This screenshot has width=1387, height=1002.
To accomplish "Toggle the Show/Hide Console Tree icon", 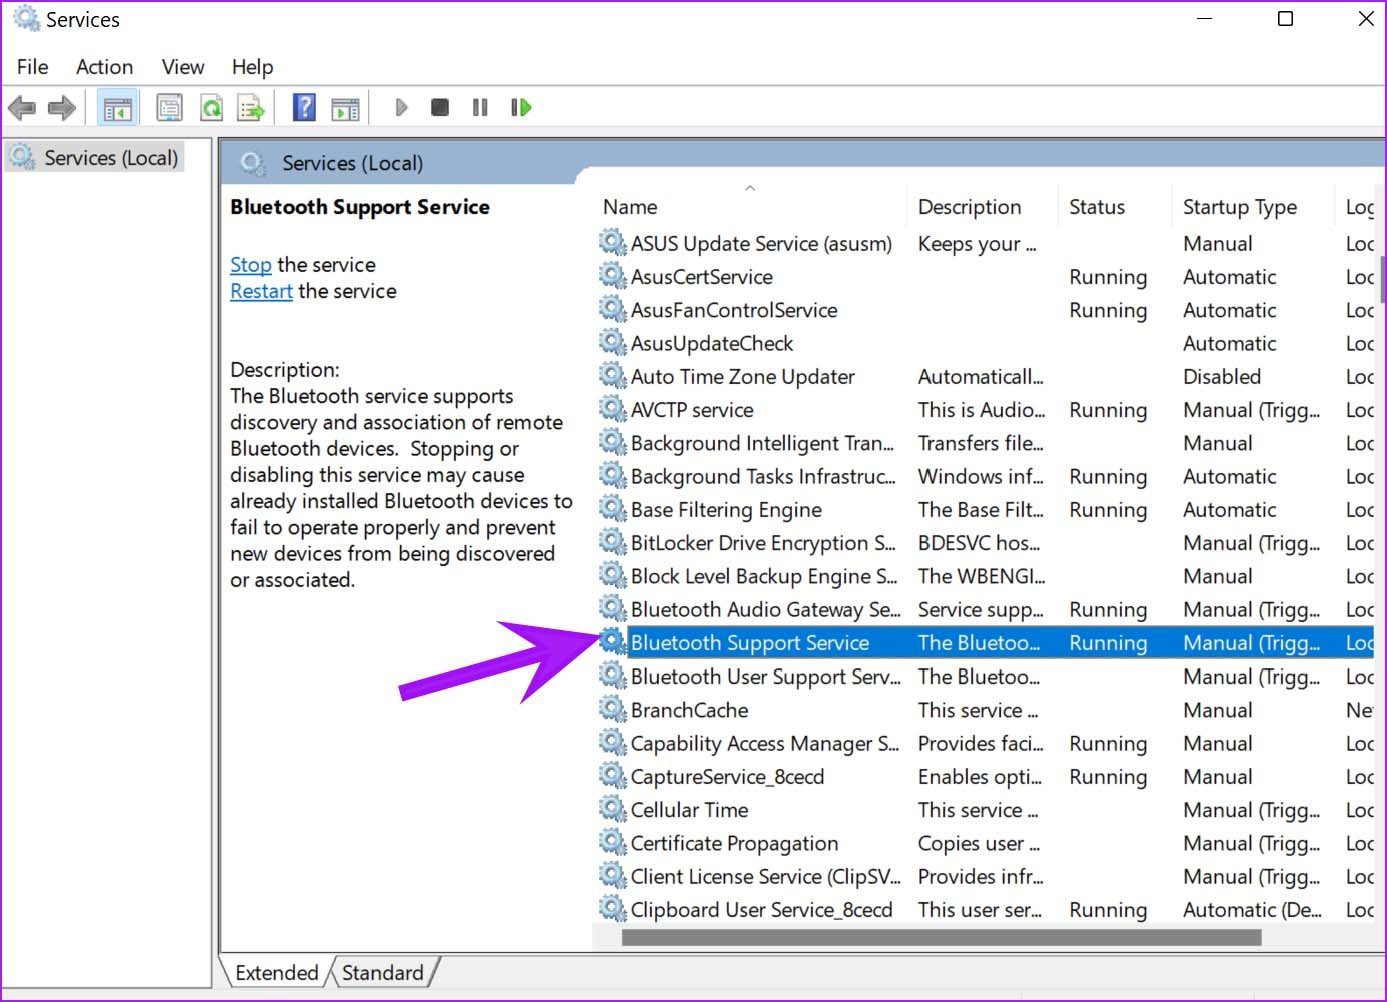I will (x=117, y=107).
